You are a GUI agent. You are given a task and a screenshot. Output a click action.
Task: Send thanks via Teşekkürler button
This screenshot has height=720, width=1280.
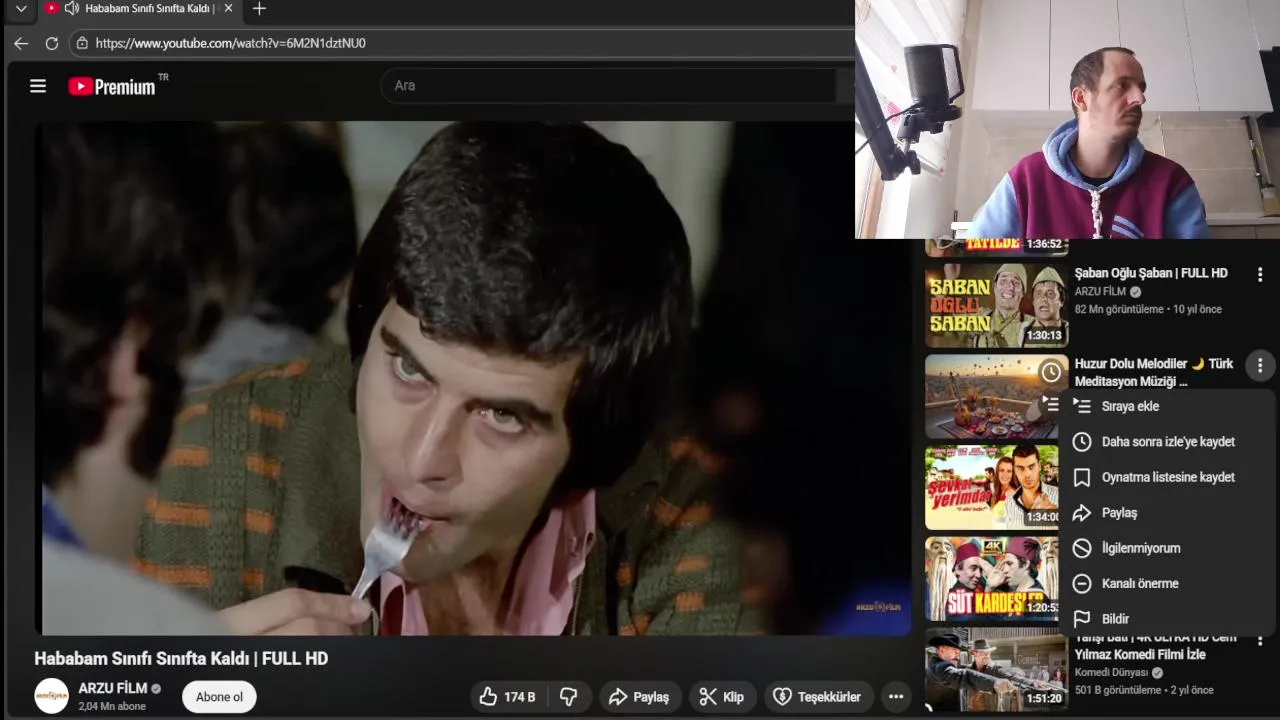point(818,697)
